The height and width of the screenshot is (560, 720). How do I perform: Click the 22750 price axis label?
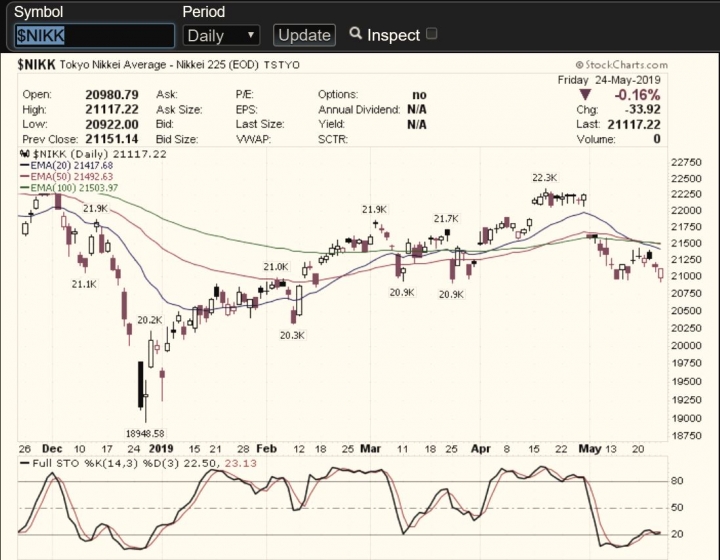(686, 162)
